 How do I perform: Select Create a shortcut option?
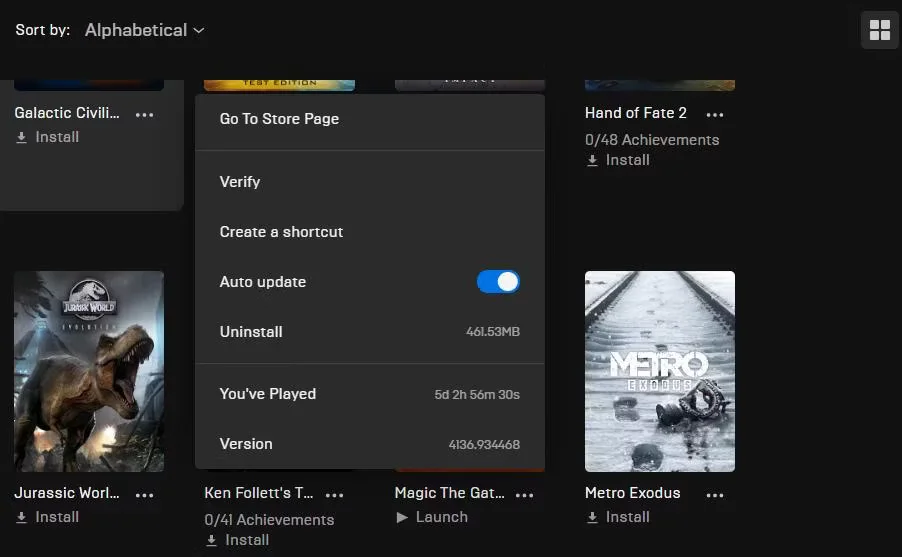[x=370, y=232]
